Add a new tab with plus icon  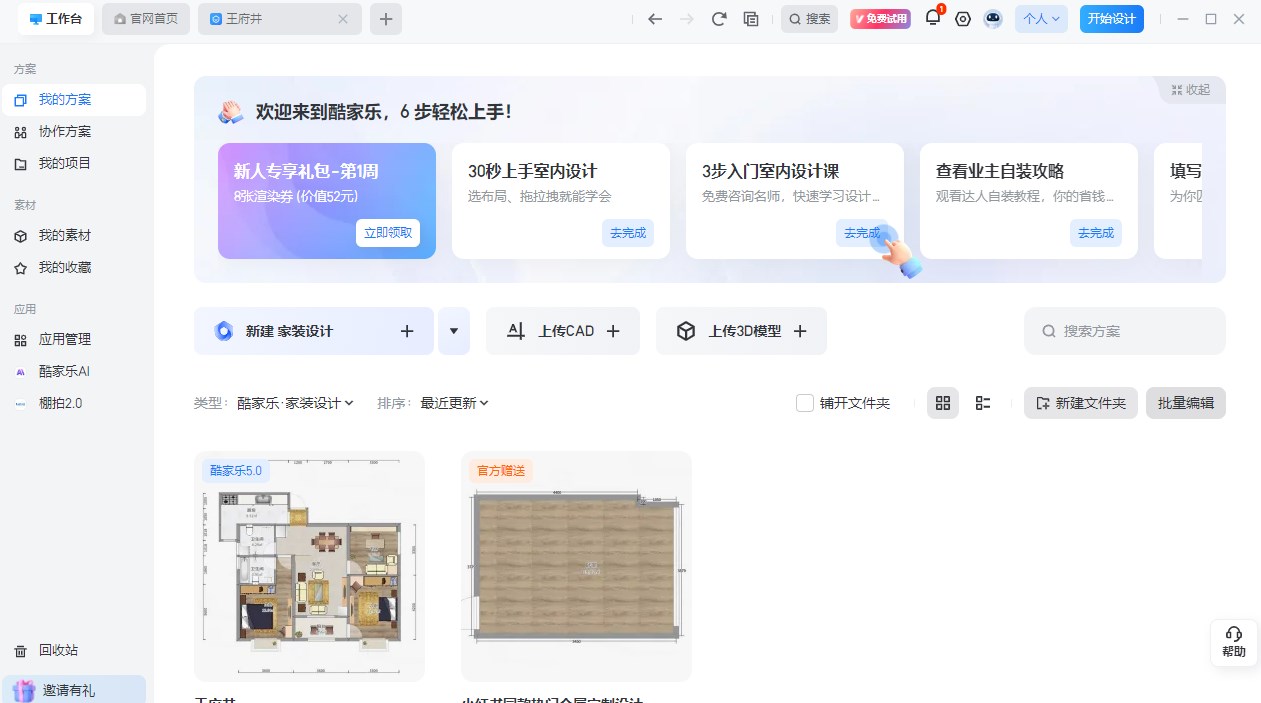point(386,19)
